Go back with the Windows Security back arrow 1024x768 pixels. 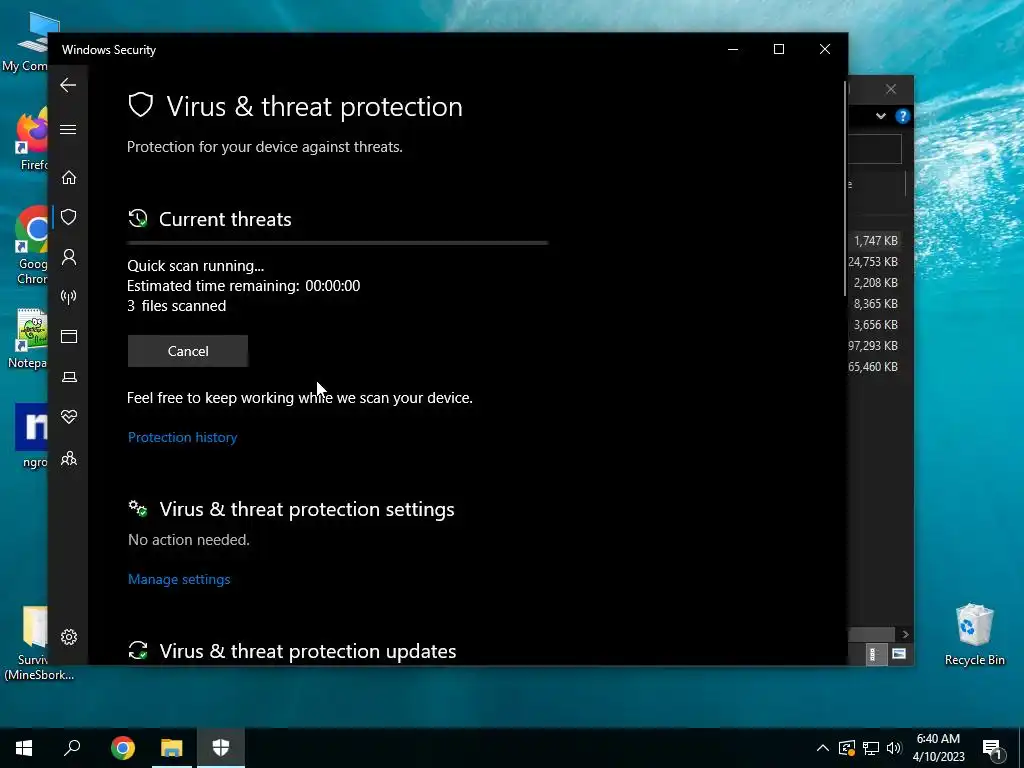(68, 85)
